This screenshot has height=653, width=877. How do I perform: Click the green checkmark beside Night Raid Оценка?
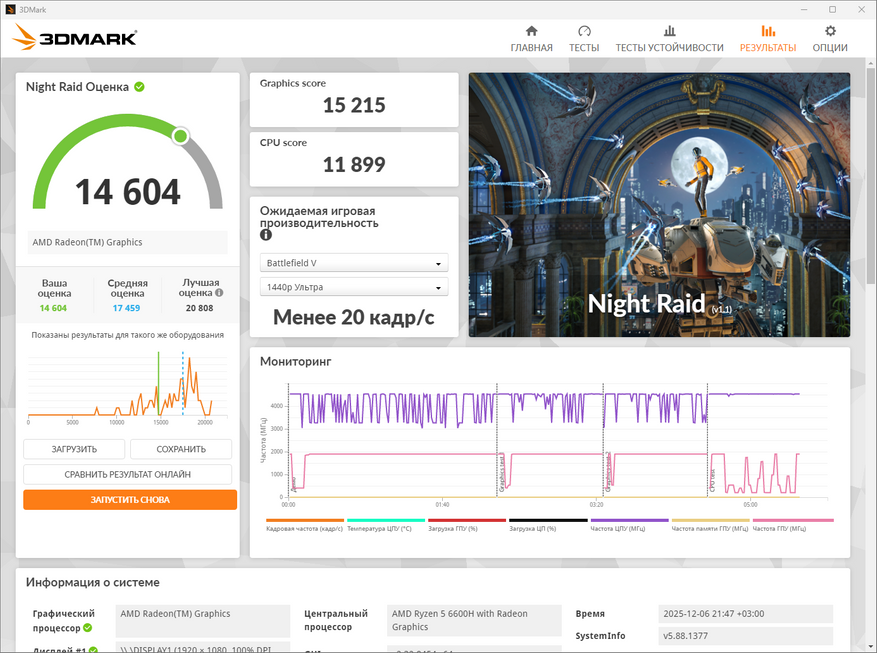[139, 87]
